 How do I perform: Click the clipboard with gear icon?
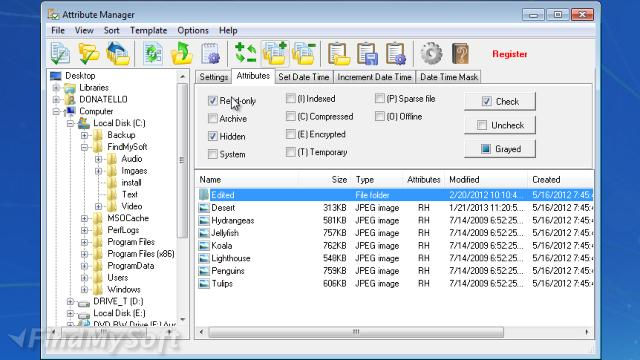pyautogui.click(x=396, y=53)
